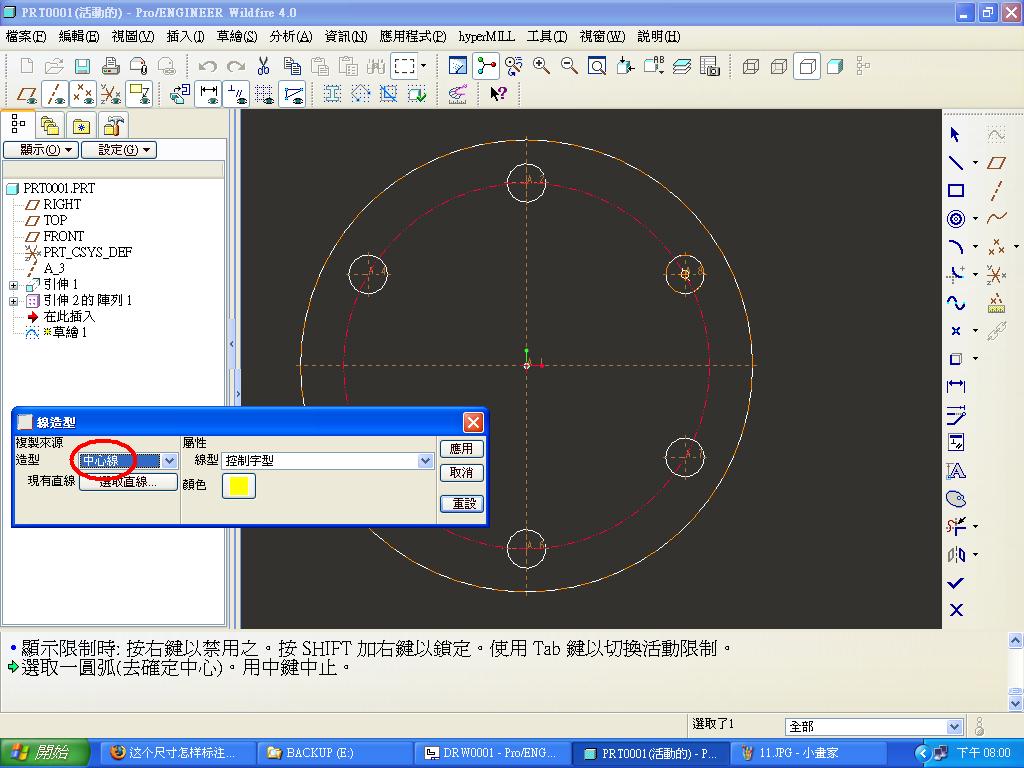Click the 應用 button

coord(462,449)
